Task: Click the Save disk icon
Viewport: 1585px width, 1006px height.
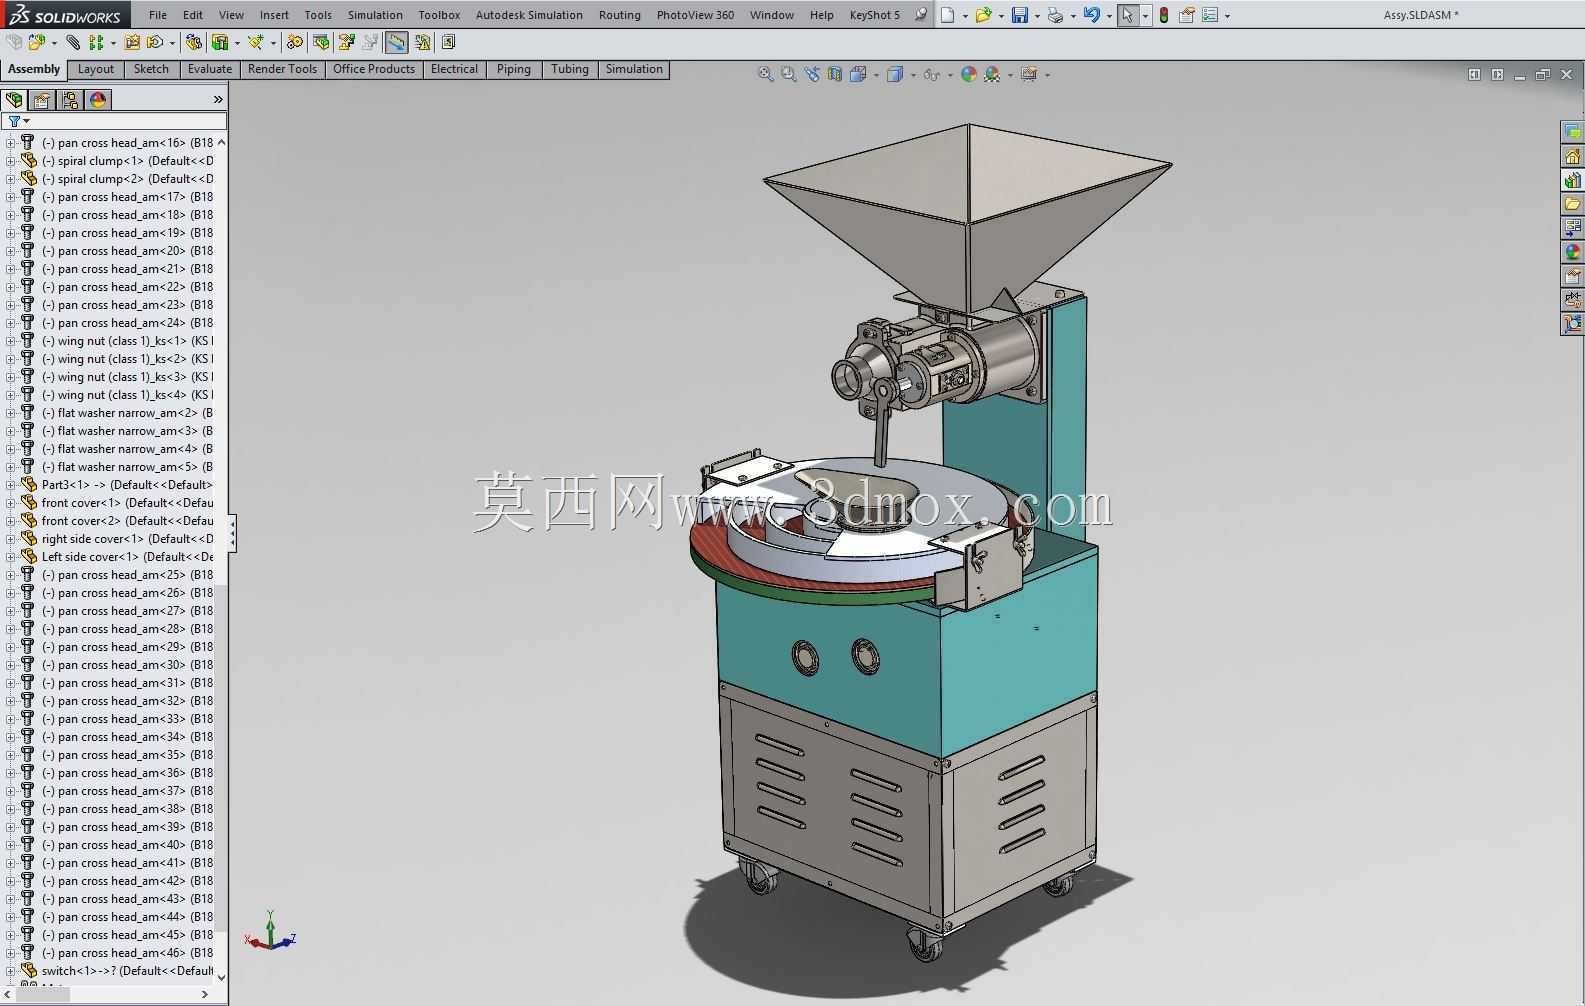Action: pos(1019,15)
